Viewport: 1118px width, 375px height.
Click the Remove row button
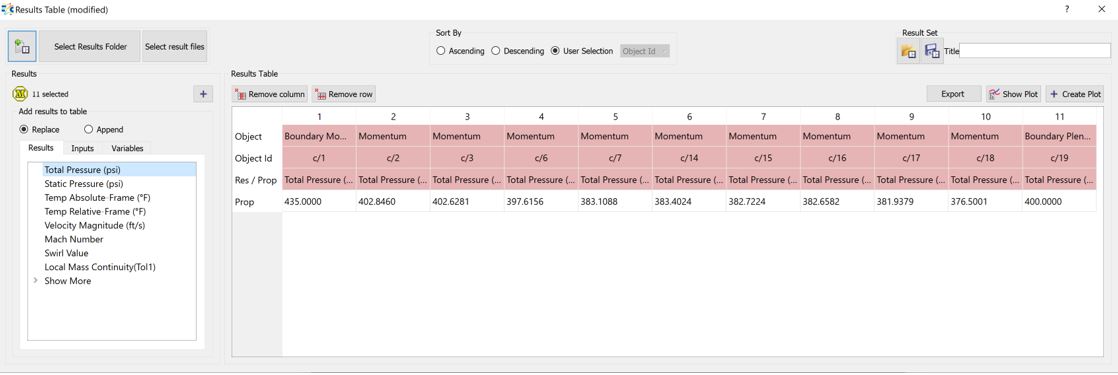(x=344, y=94)
